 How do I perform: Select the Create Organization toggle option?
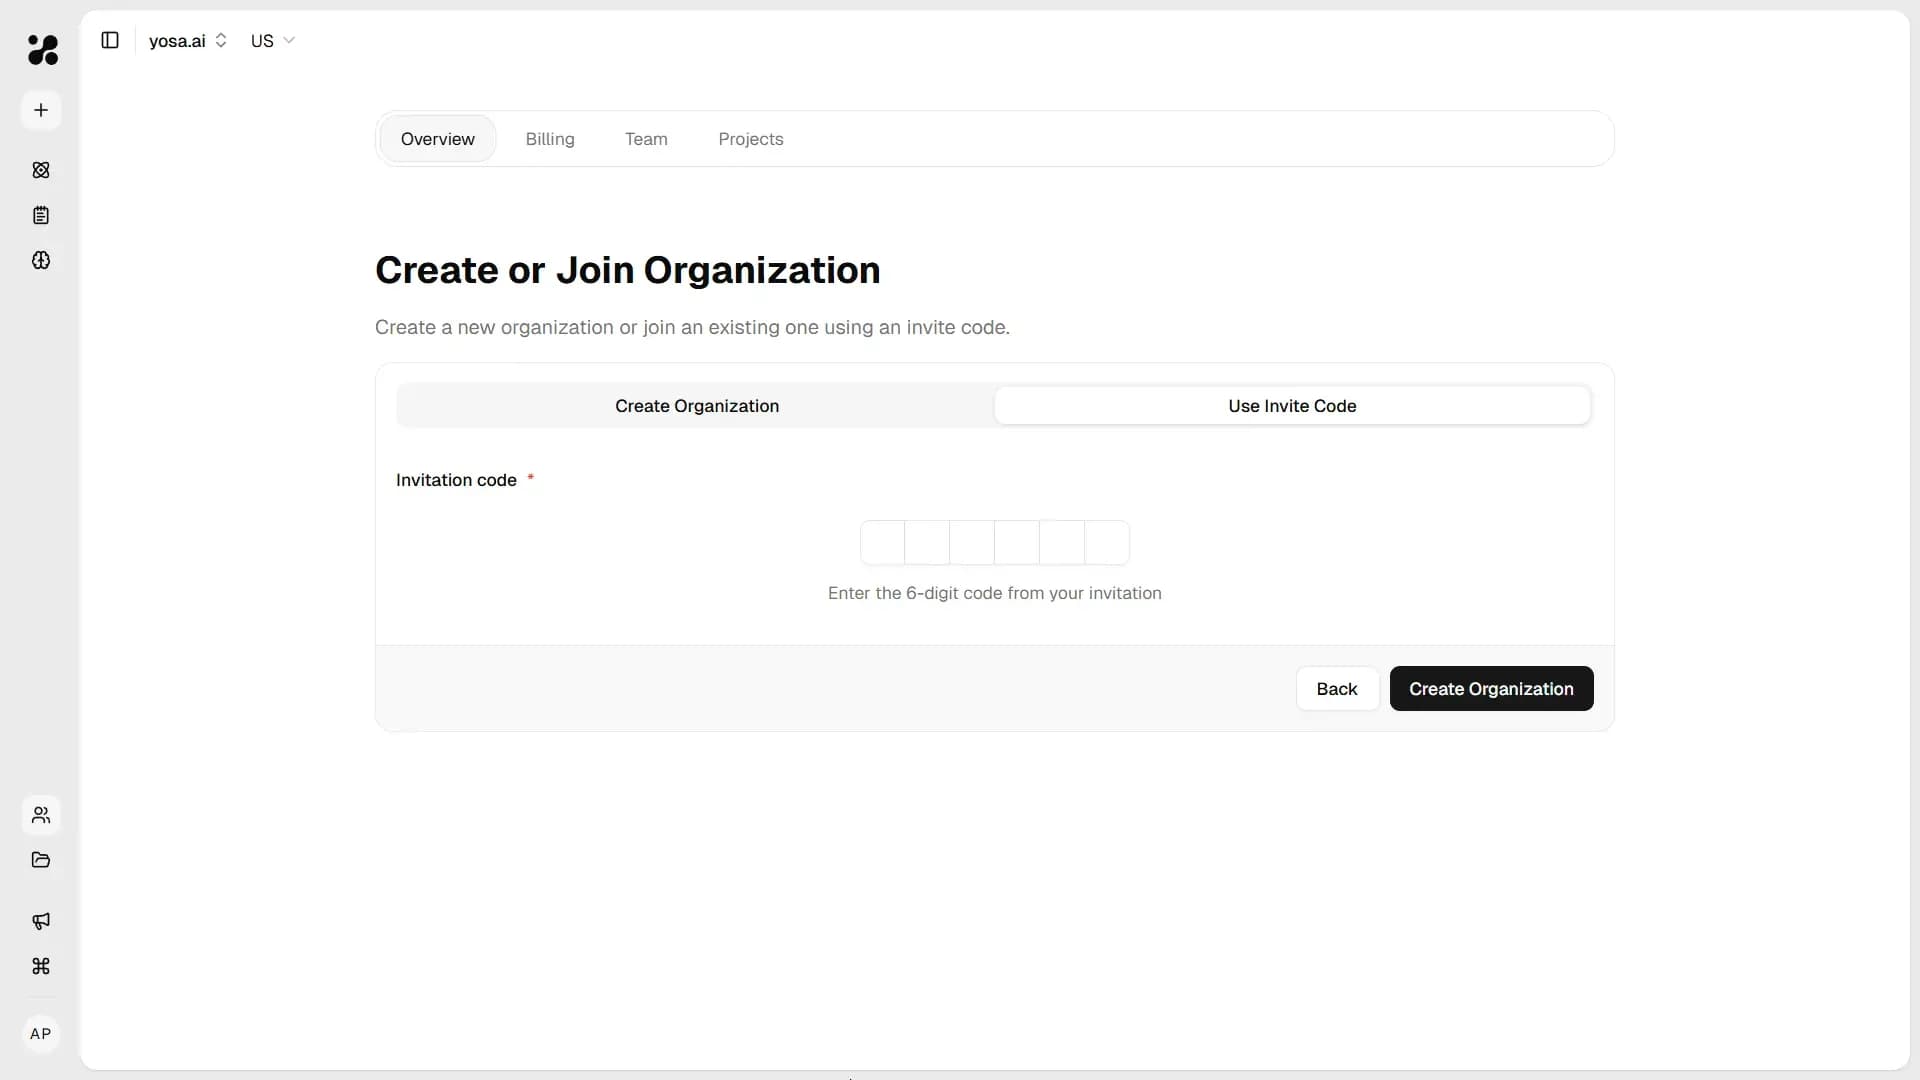pos(697,405)
